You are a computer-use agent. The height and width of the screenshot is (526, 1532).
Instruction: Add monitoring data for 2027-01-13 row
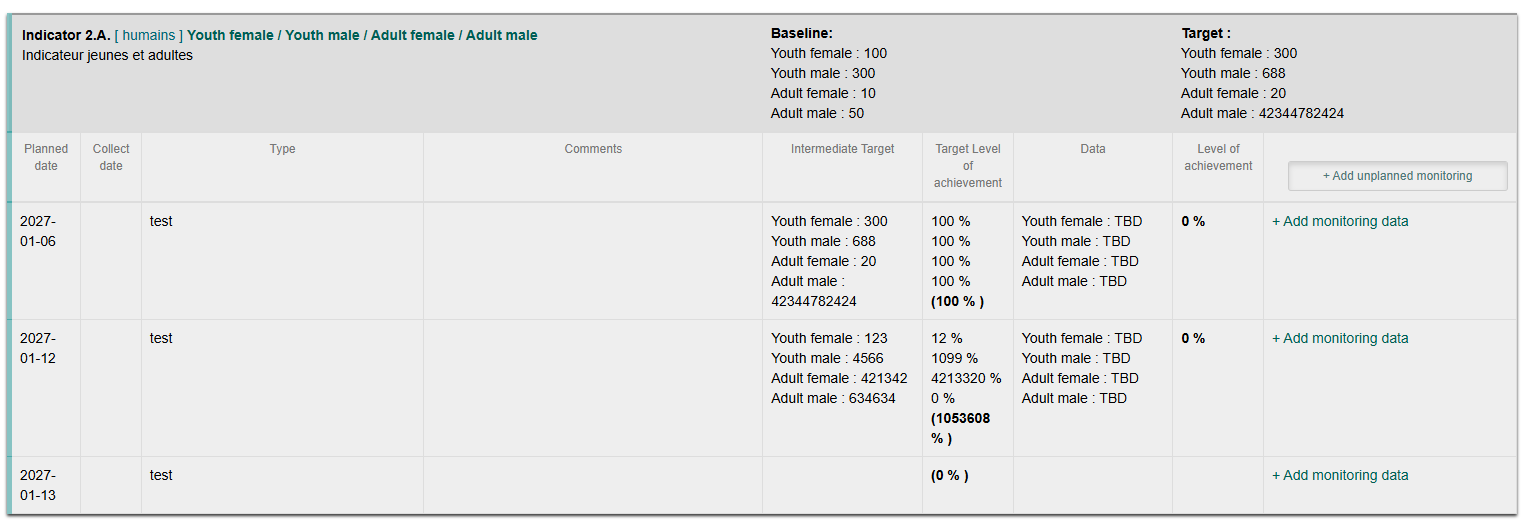[x=1340, y=475]
